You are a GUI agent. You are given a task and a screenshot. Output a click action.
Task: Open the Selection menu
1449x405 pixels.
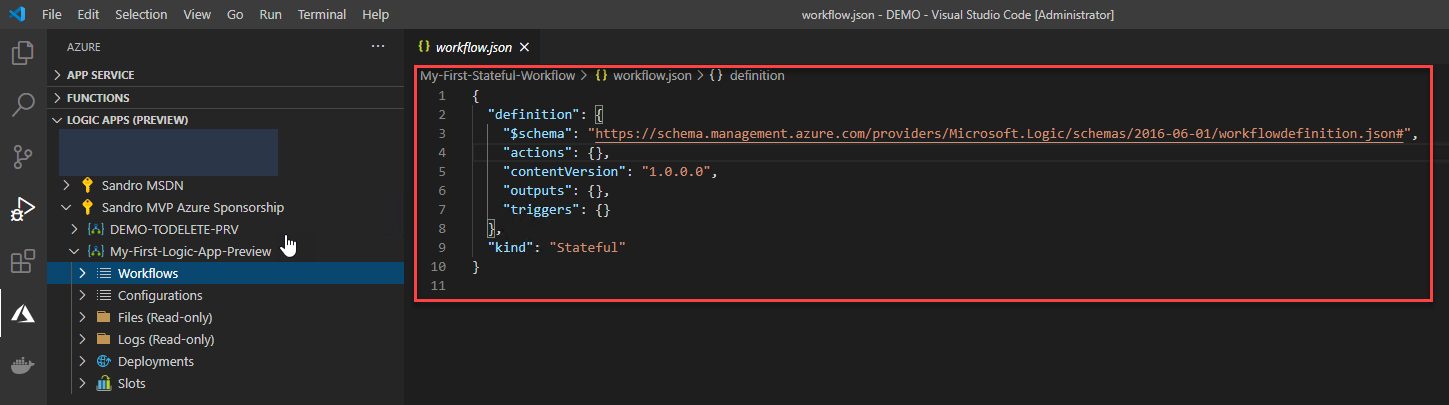click(142, 15)
